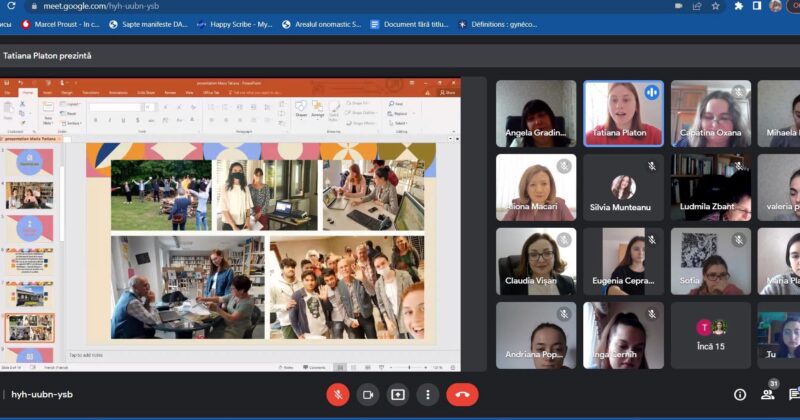Switch to the Slide Show ribbon tab
This screenshot has width=800, height=420.
click(x=146, y=93)
